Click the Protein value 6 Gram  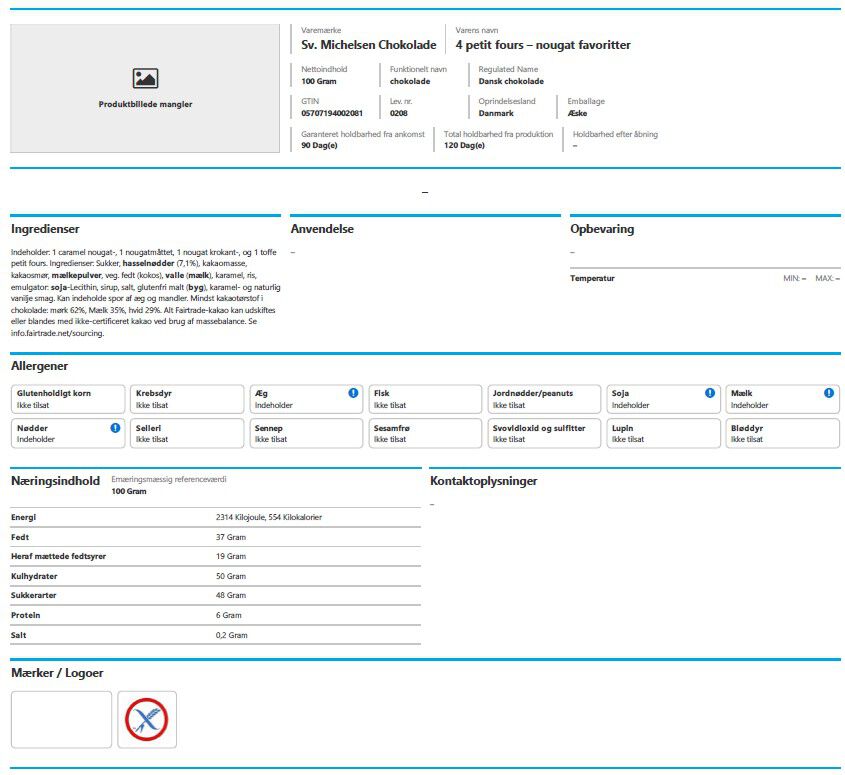pos(228,615)
